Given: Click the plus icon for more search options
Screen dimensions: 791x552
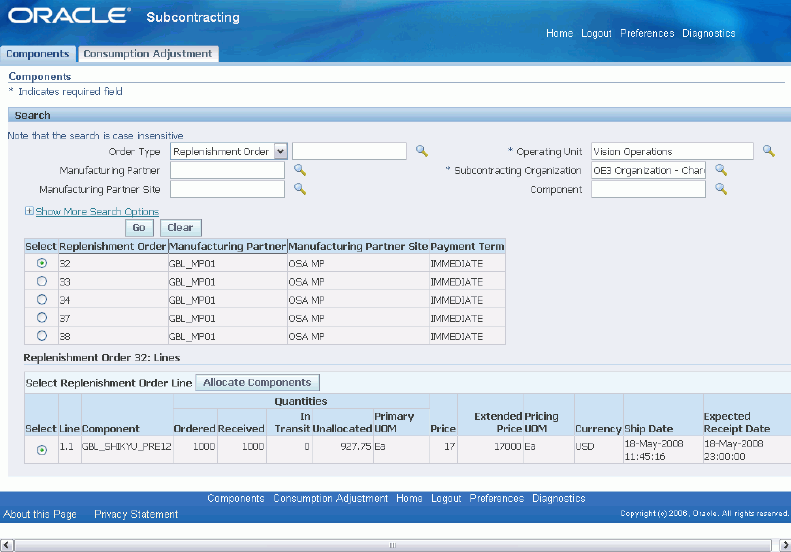Looking at the screenshot, I should 29,211.
